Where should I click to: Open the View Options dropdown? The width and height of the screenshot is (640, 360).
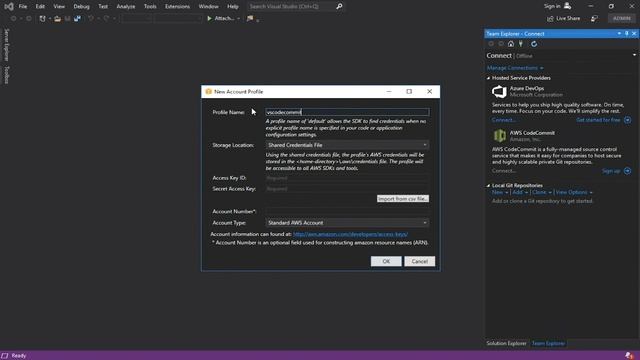point(574,192)
